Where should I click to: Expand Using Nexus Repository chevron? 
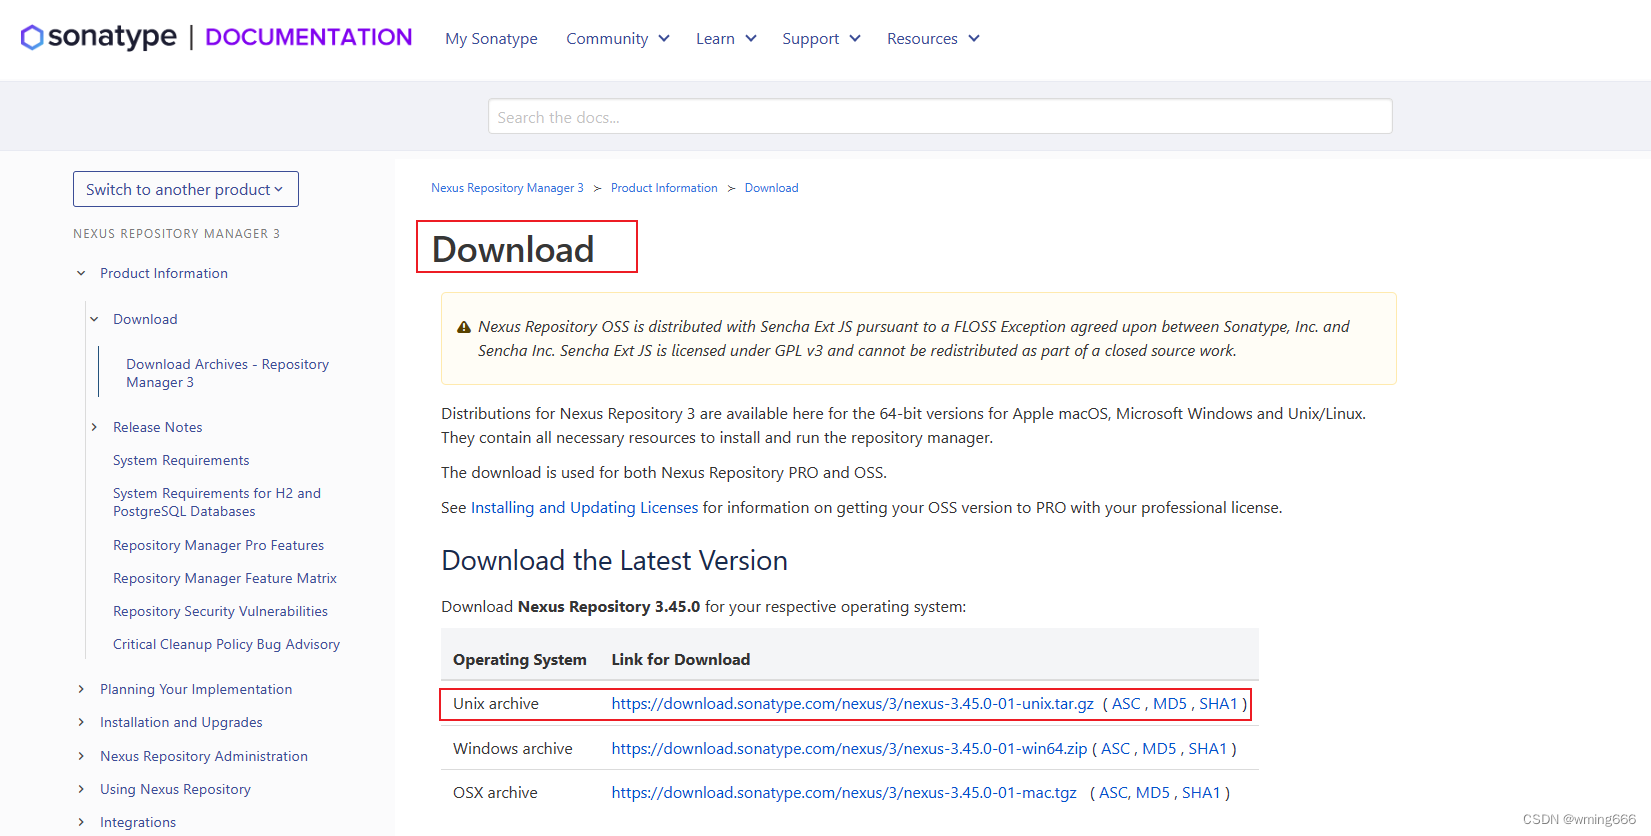pyautogui.click(x=81, y=789)
